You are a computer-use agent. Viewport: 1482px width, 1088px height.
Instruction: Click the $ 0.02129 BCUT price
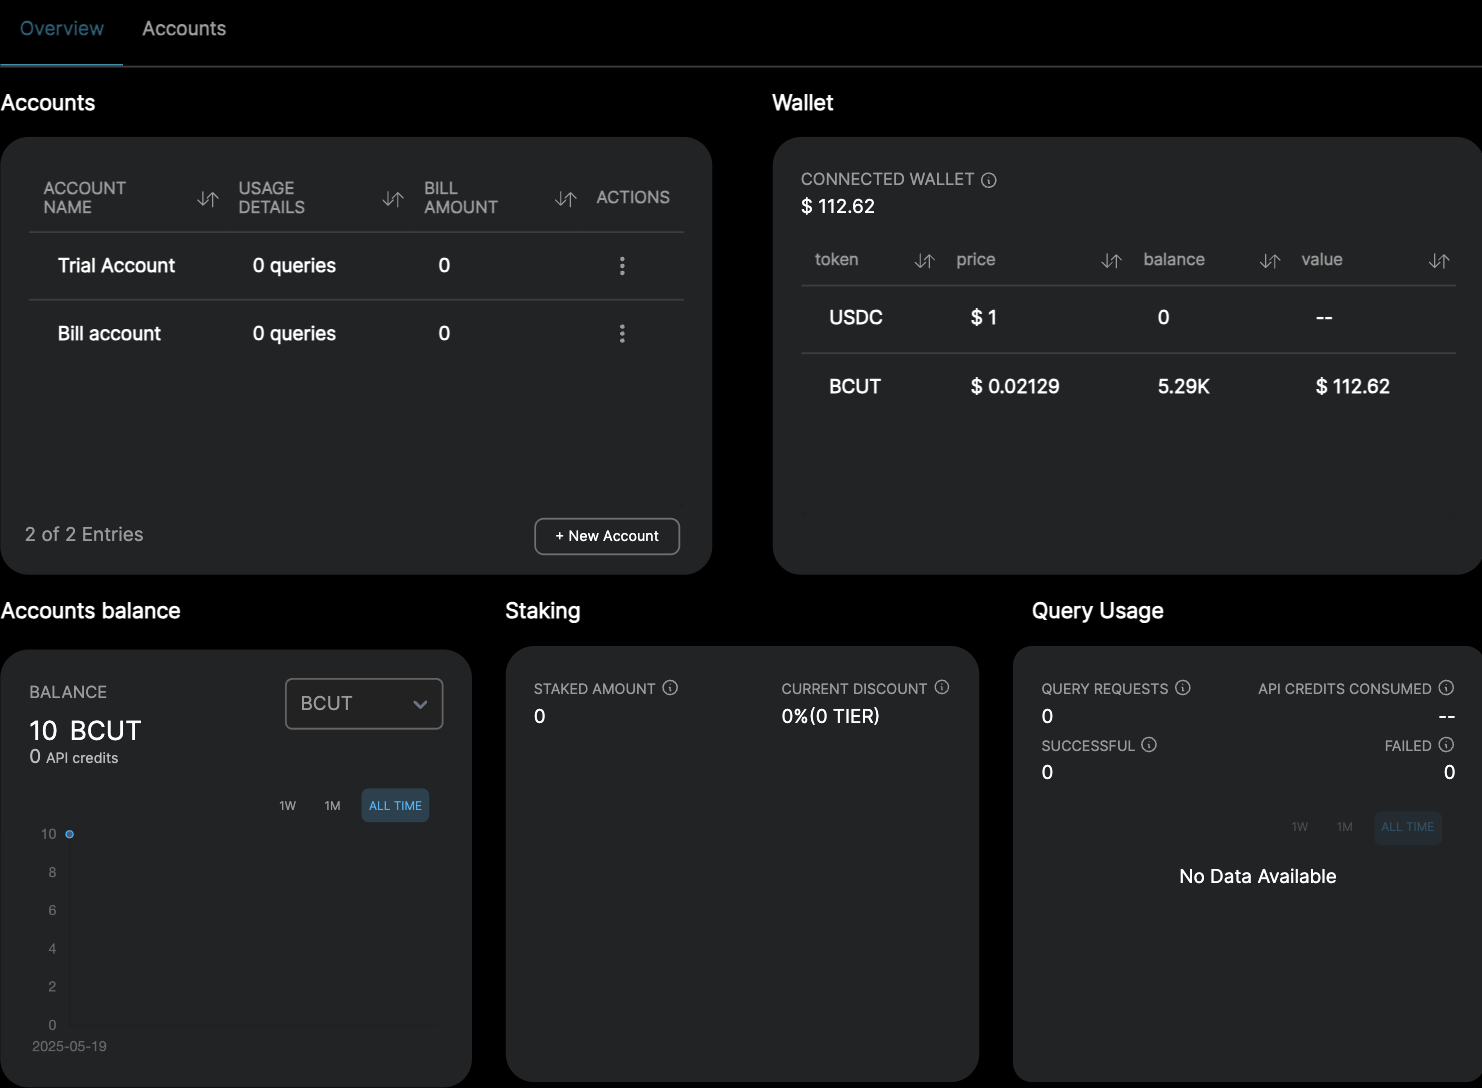click(x=1015, y=387)
